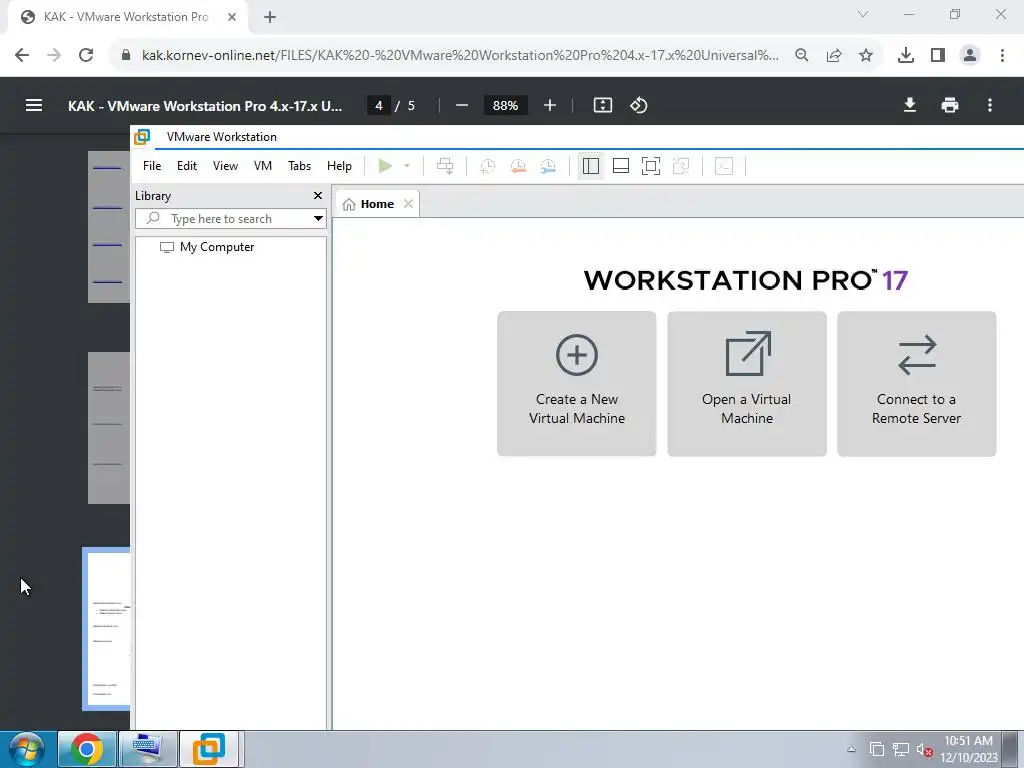
Task: Select the top page thumbnail with blue lines
Action: 109,227
